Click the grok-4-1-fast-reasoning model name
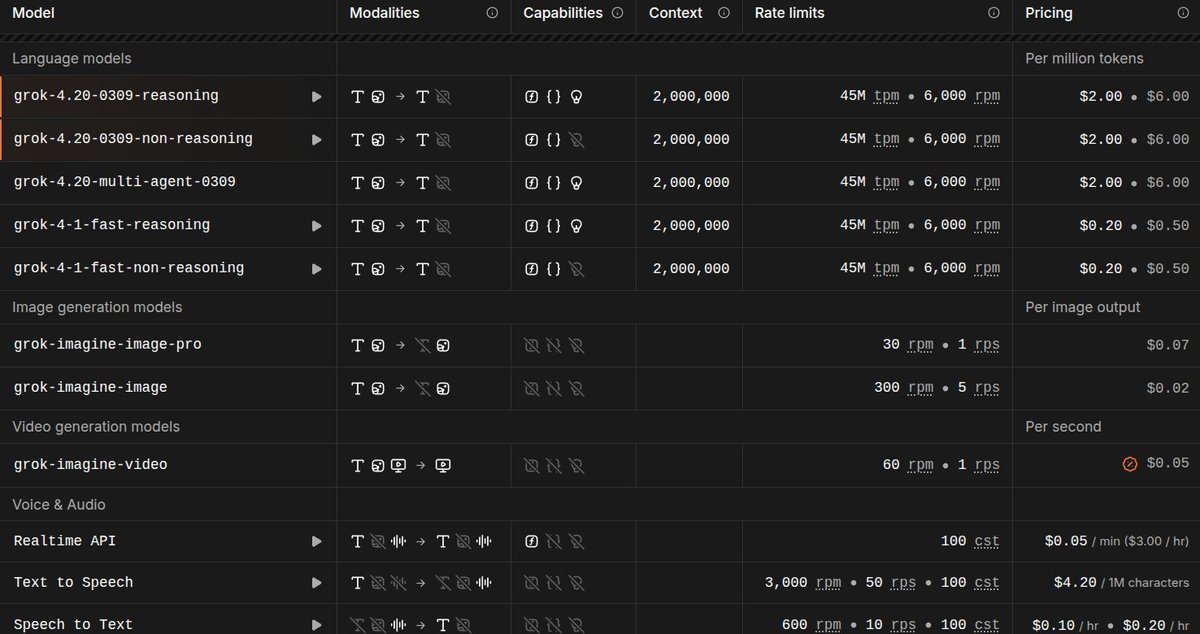 (x=112, y=225)
